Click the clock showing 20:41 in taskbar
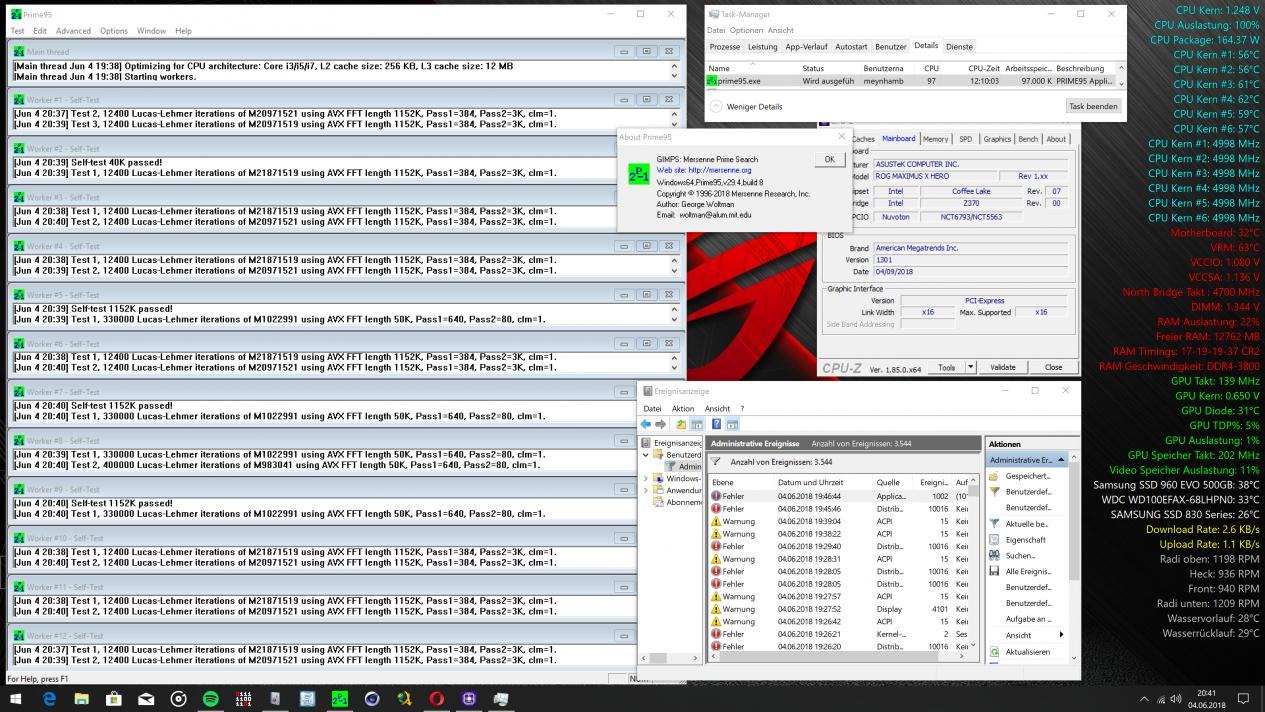Viewport: 1265px width, 712px height. coord(1207,698)
